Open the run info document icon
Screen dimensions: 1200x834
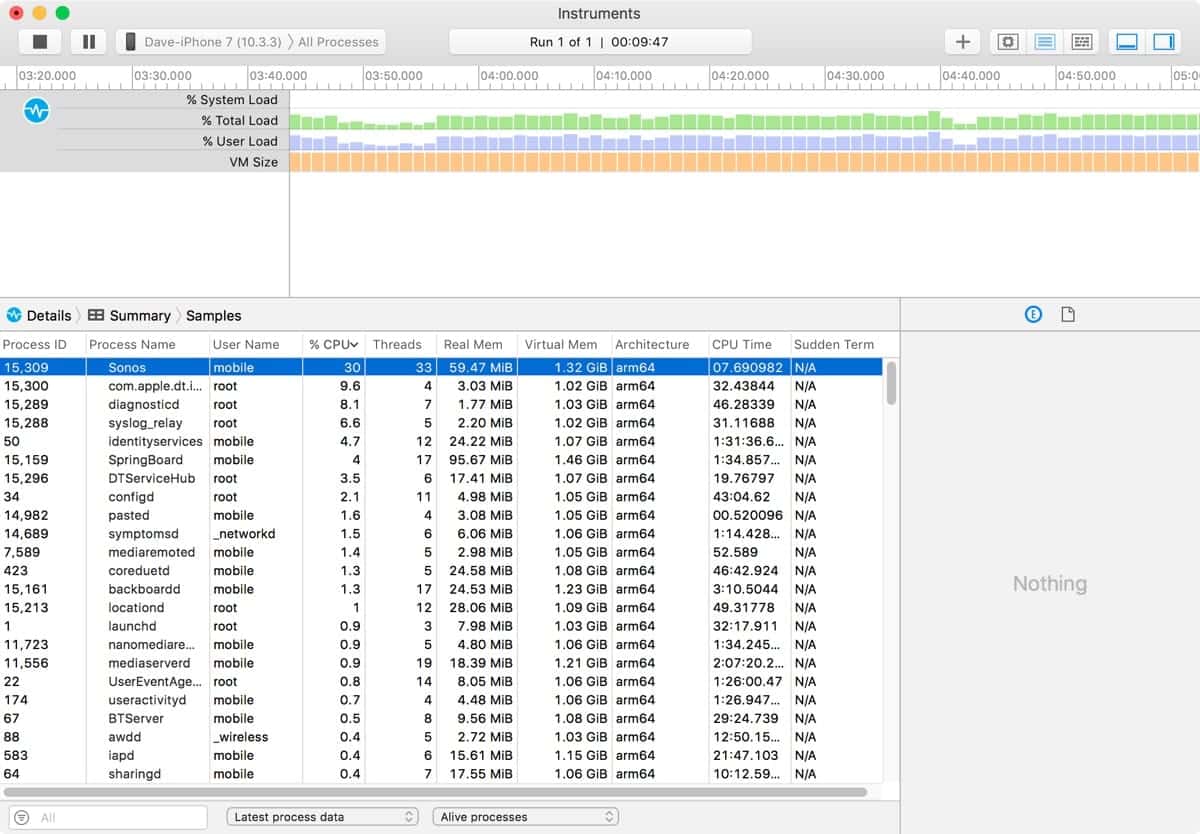[1068, 315]
